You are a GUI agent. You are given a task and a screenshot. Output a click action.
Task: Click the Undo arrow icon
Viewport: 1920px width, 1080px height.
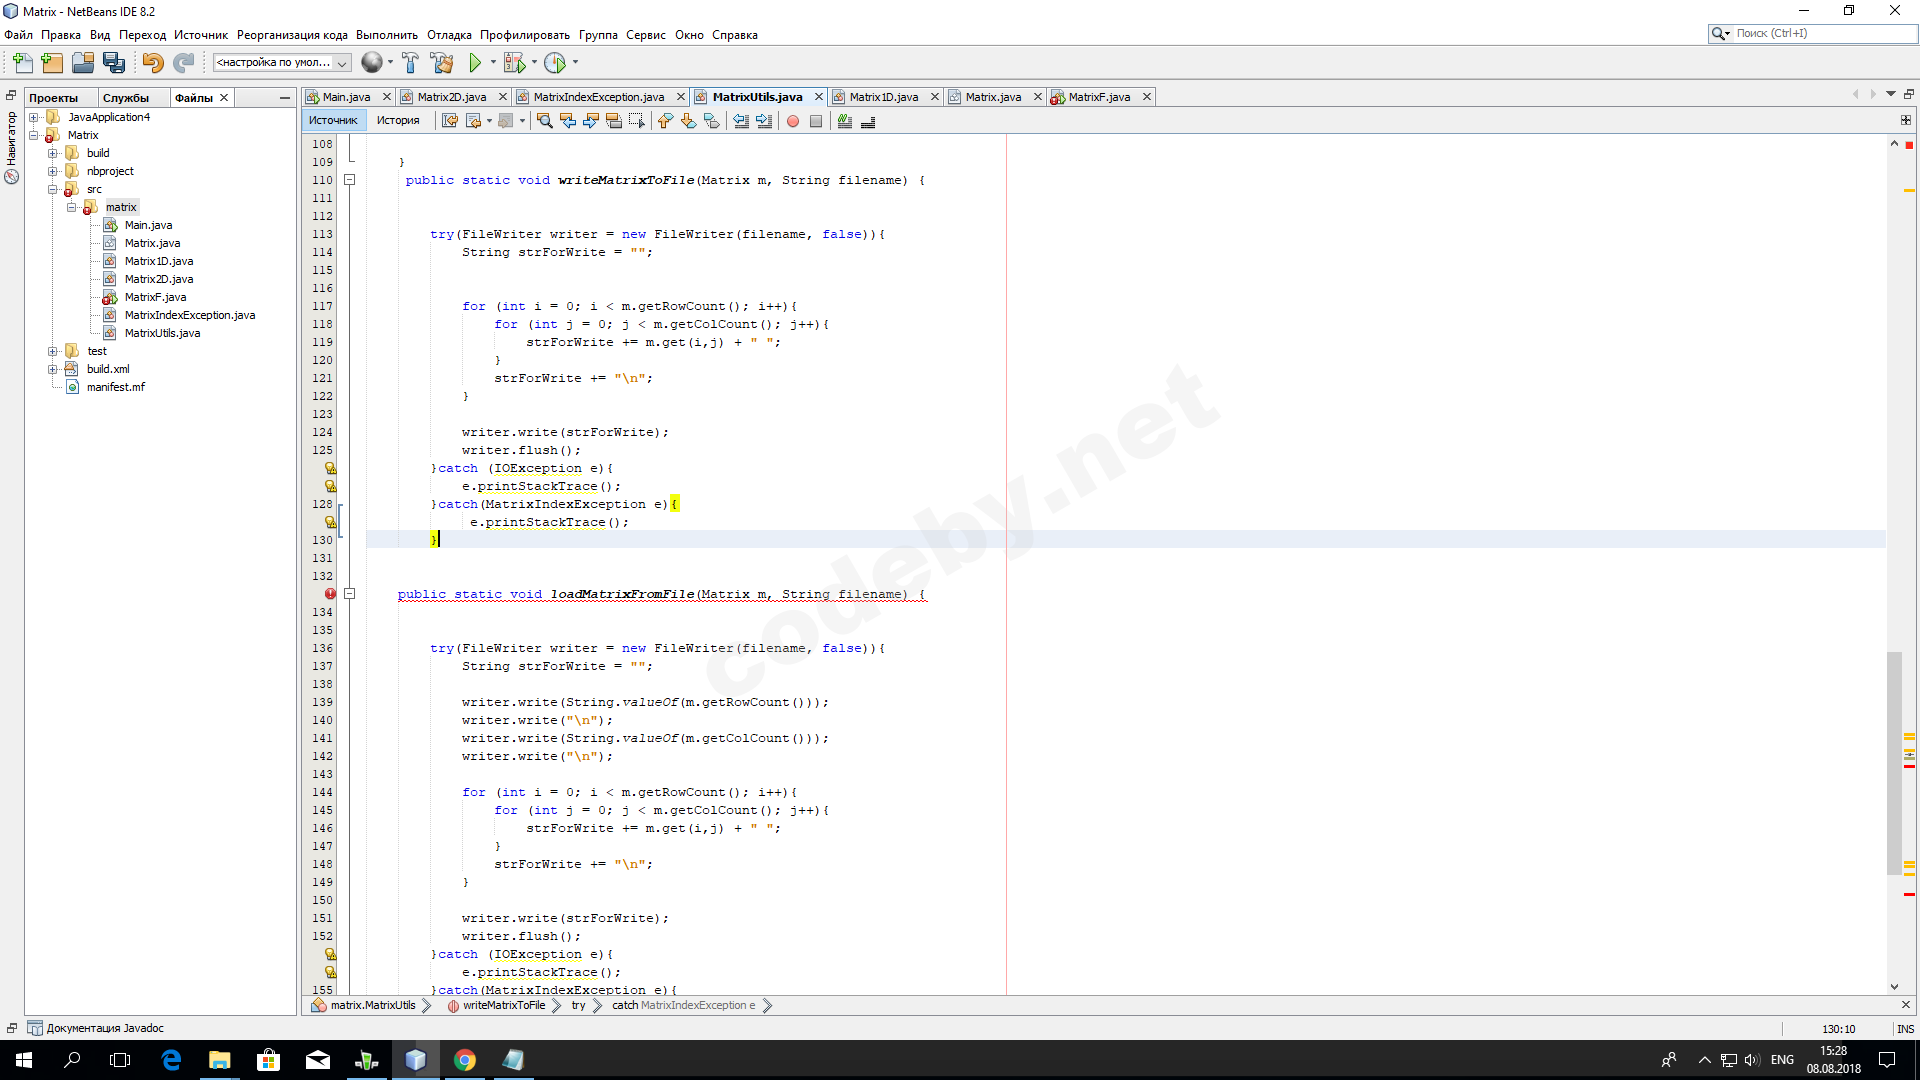[x=152, y=63]
